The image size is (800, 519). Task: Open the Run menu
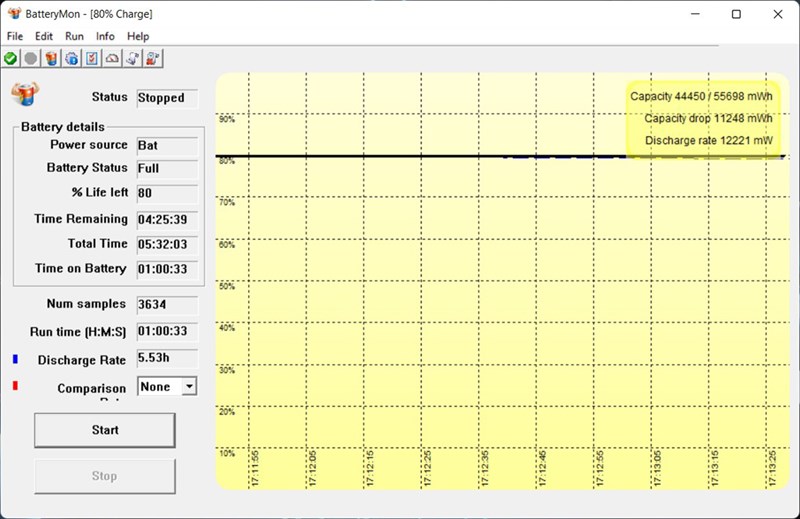(74, 36)
